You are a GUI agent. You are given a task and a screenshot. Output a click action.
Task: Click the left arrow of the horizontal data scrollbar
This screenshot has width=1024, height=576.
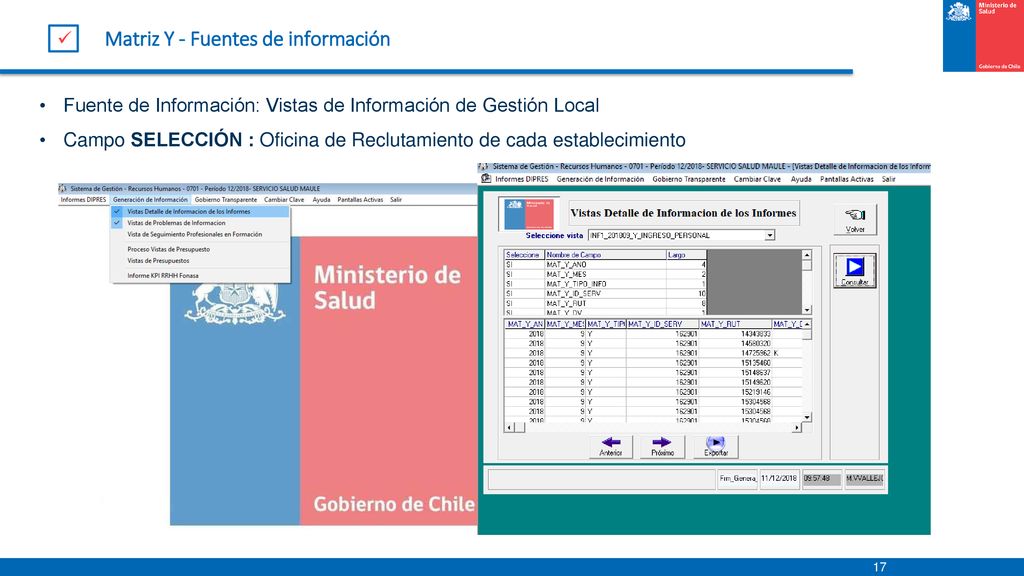(x=510, y=427)
